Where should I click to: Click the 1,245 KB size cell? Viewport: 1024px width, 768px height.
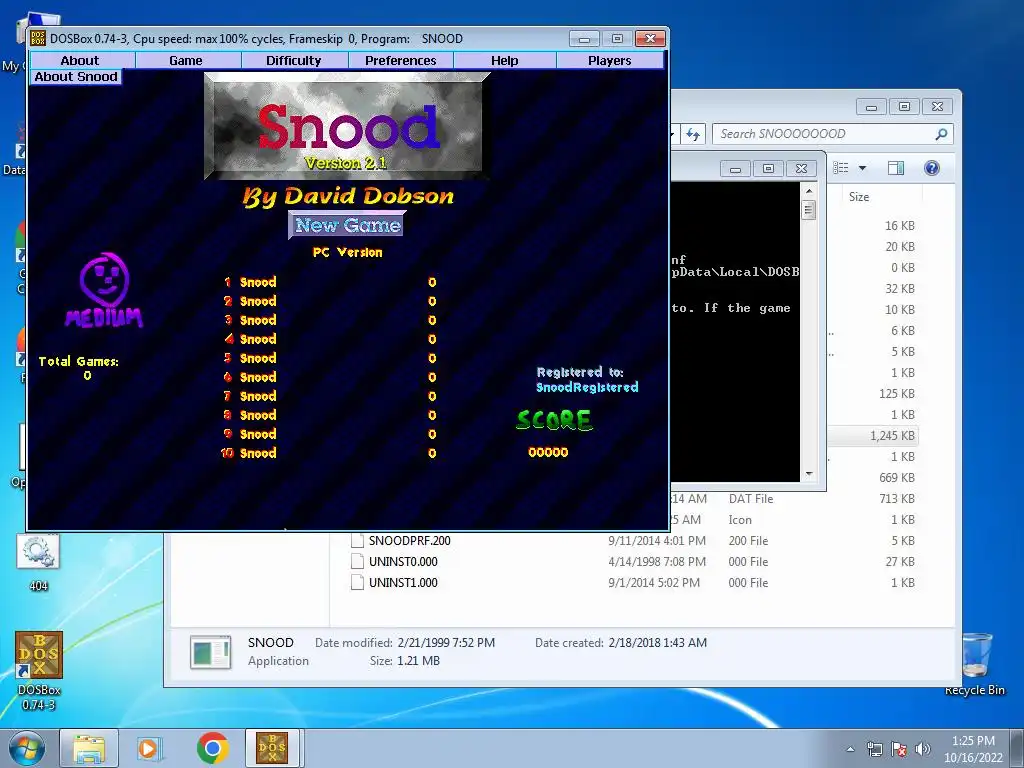point(892,436)
